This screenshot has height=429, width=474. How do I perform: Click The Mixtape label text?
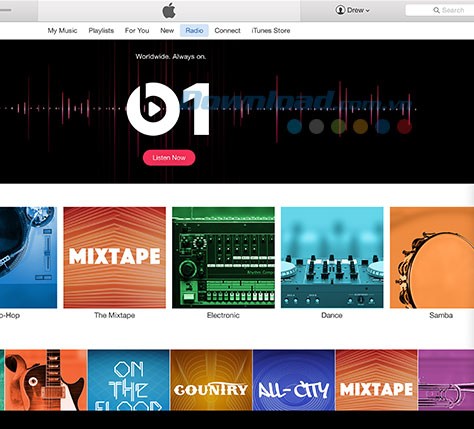(115, 315)
